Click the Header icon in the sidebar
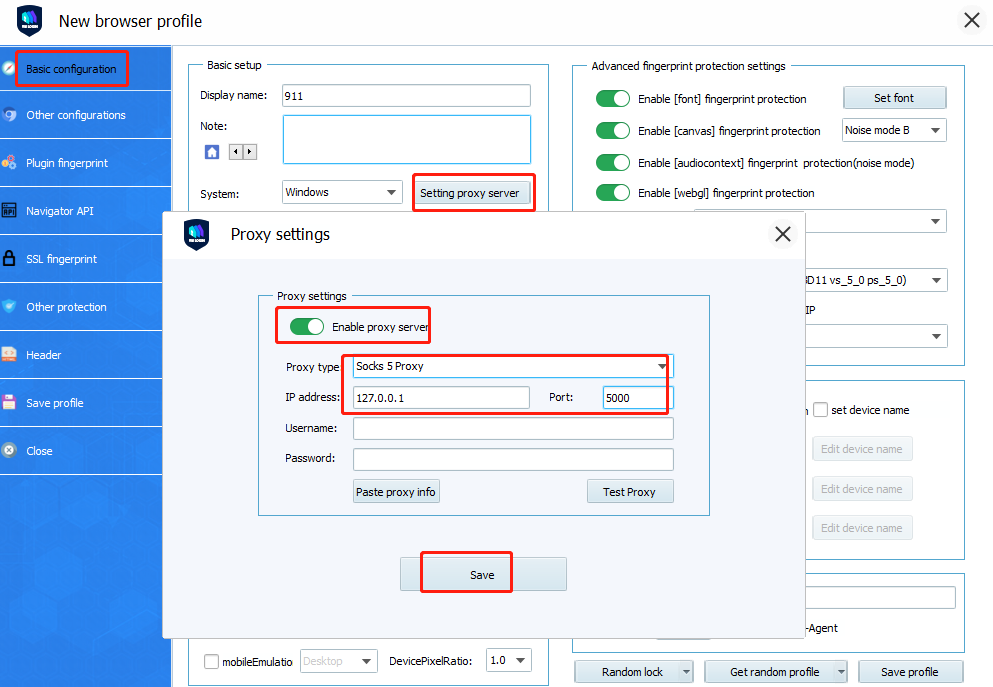Image resolution: width=993 pixels, height=687 pixels. [9, 355]
